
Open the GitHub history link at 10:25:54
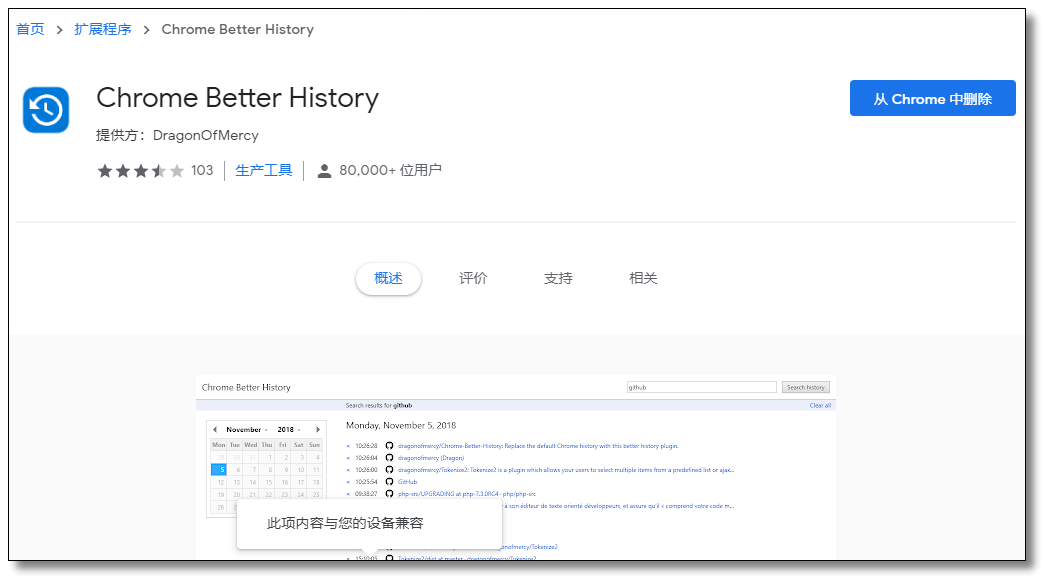click(x=407, y=482)
